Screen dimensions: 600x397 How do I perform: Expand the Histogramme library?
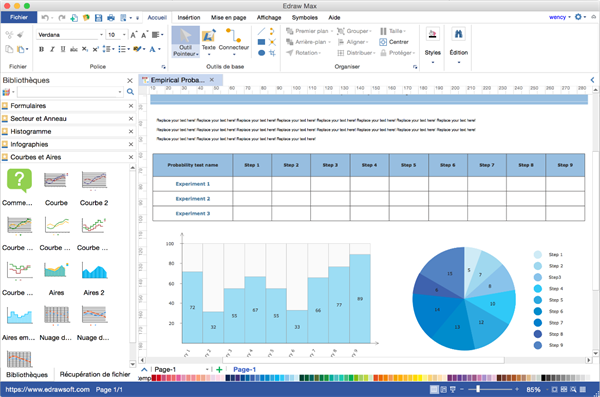(x=68, y=131)
